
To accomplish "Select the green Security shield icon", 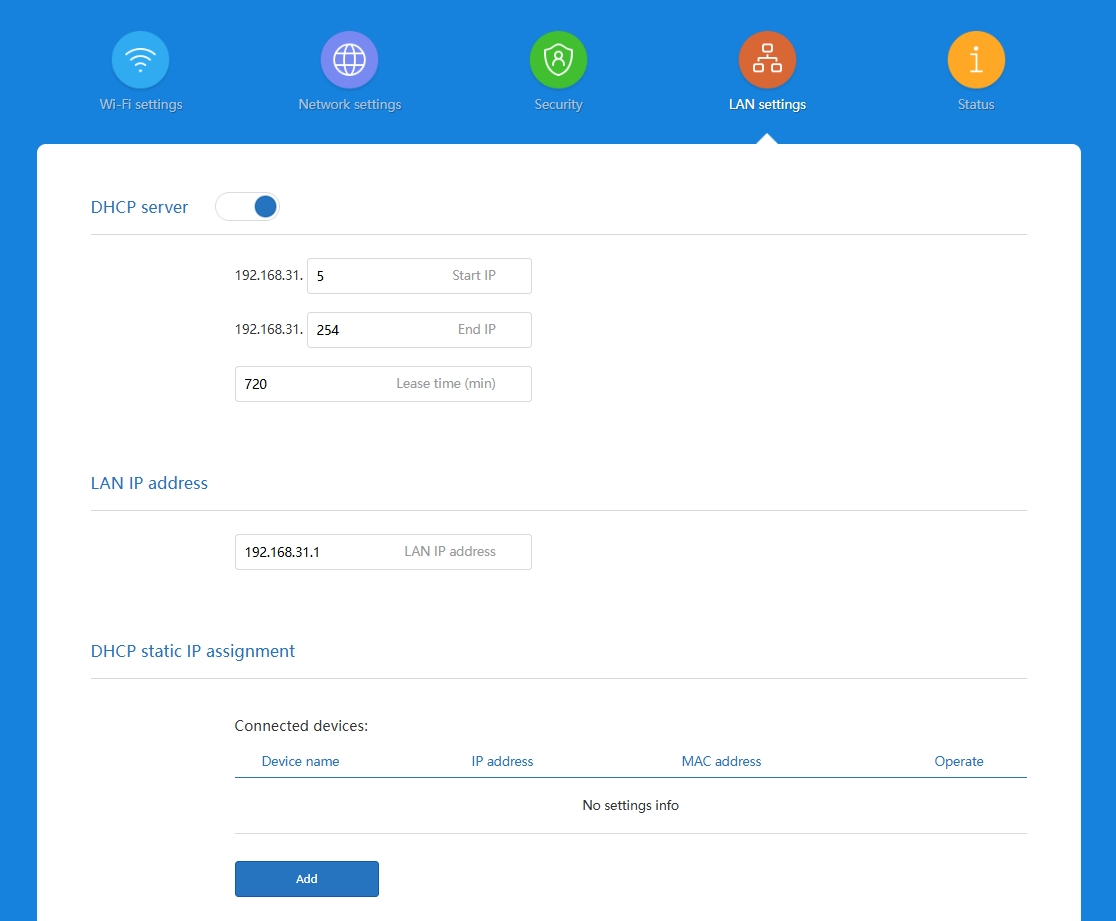I will click(x=558, y=59).
